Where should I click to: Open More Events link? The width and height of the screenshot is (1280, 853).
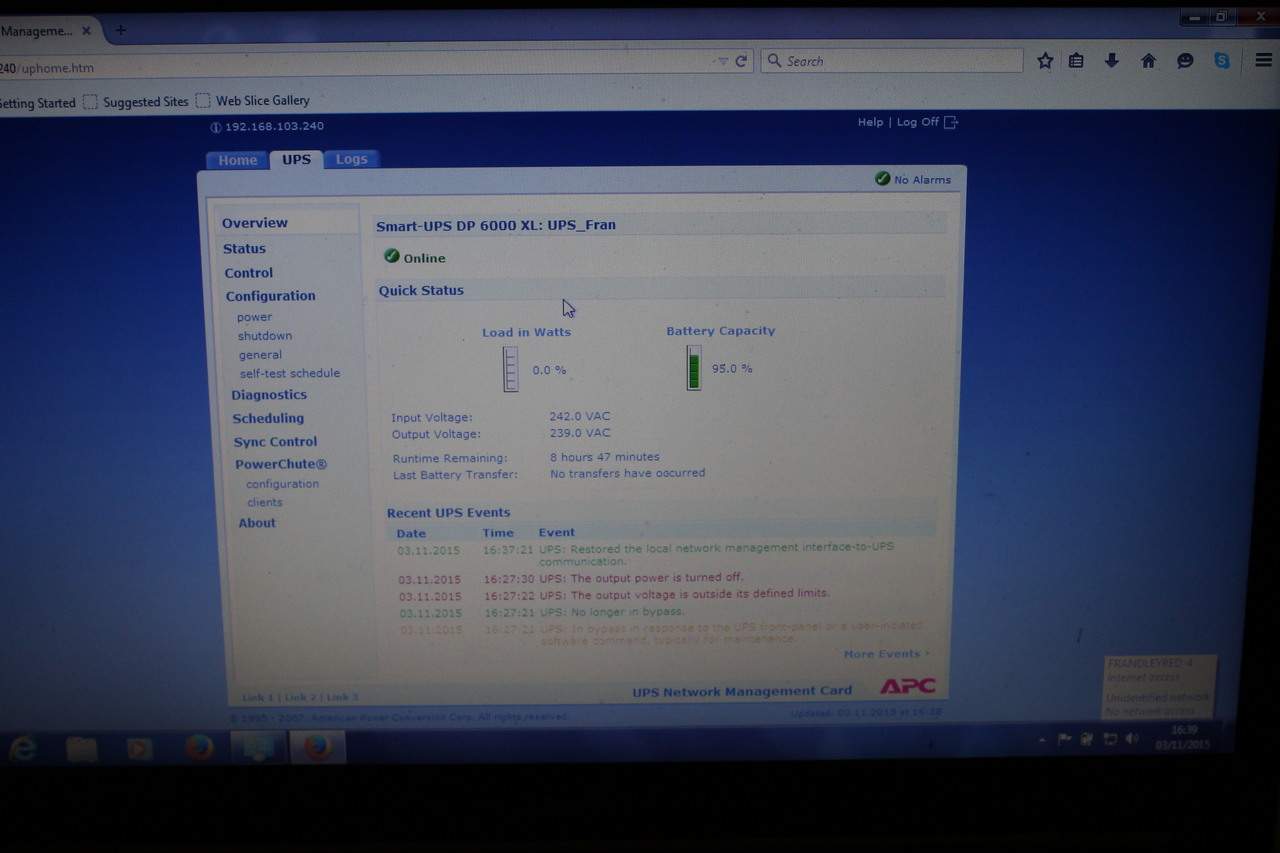point(886,654)
